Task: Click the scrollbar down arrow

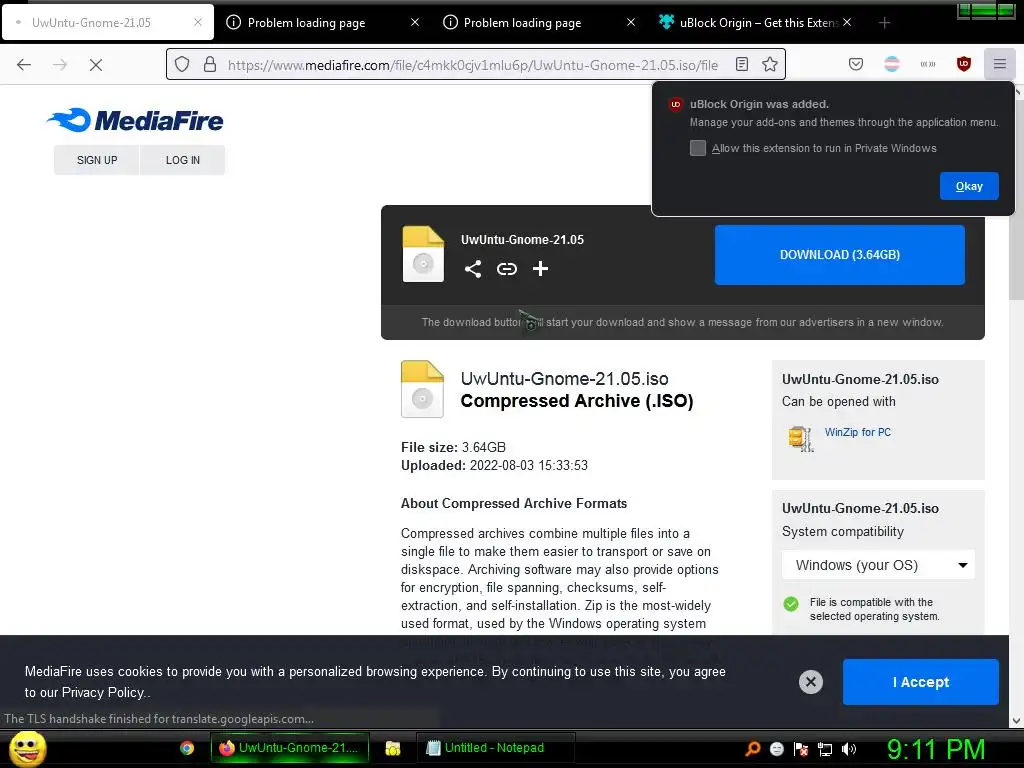Action: pos(1017,721)
